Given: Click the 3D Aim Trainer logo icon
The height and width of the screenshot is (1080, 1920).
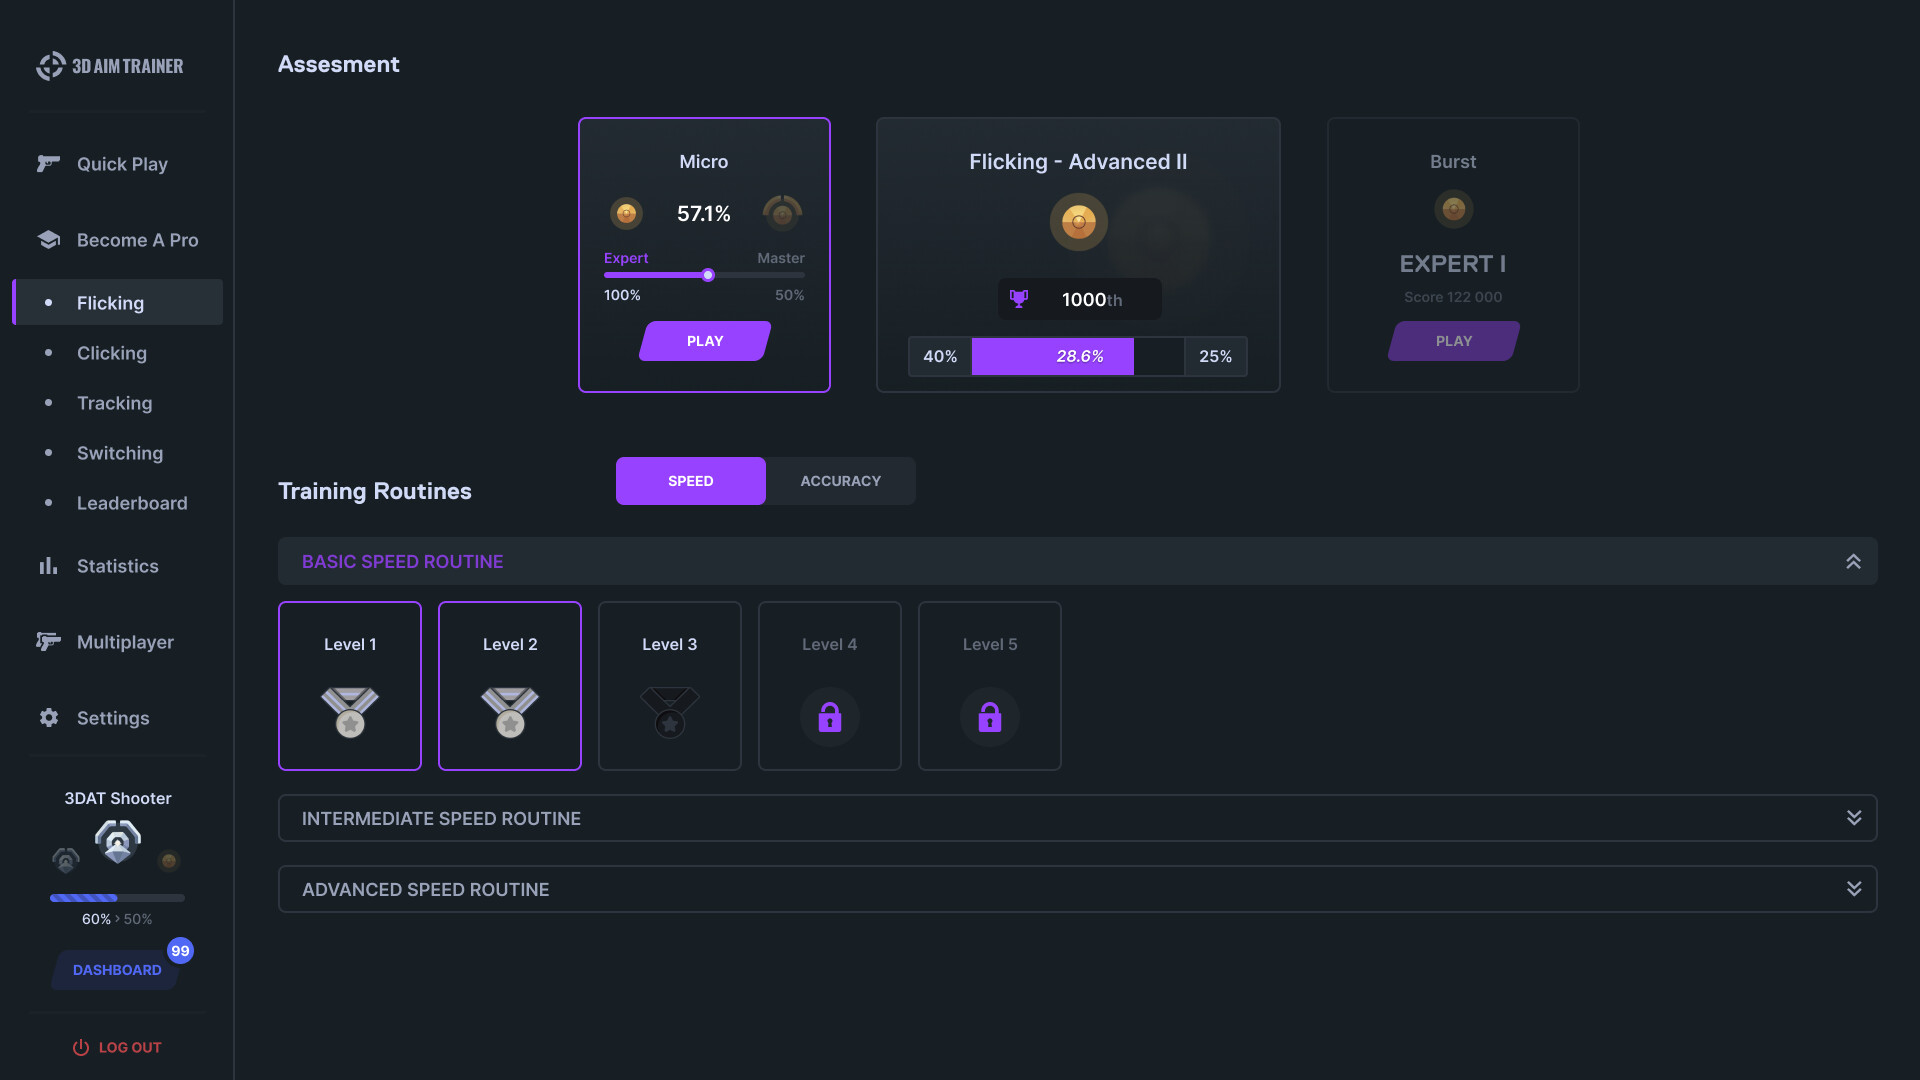Looking at the screenshot, I should pyautogui.click(x=49, y=65).
